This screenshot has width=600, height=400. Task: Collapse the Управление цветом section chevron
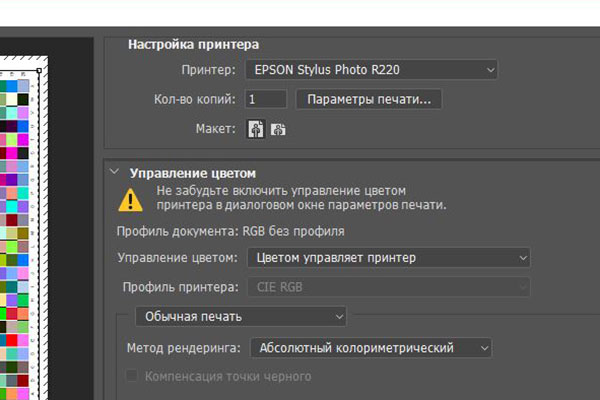pyautogui.click(x=114, y=171)
